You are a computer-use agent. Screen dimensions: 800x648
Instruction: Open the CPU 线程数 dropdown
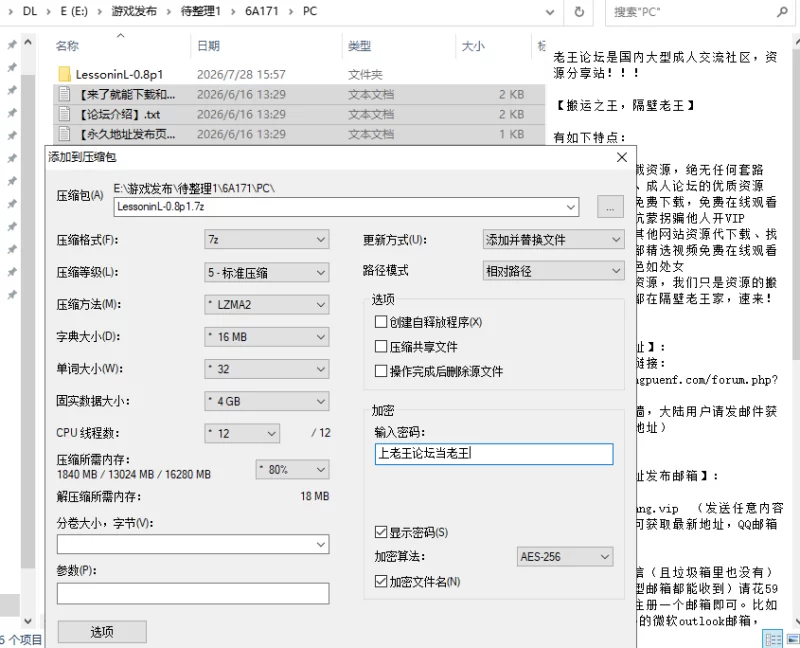pos(242,433)
